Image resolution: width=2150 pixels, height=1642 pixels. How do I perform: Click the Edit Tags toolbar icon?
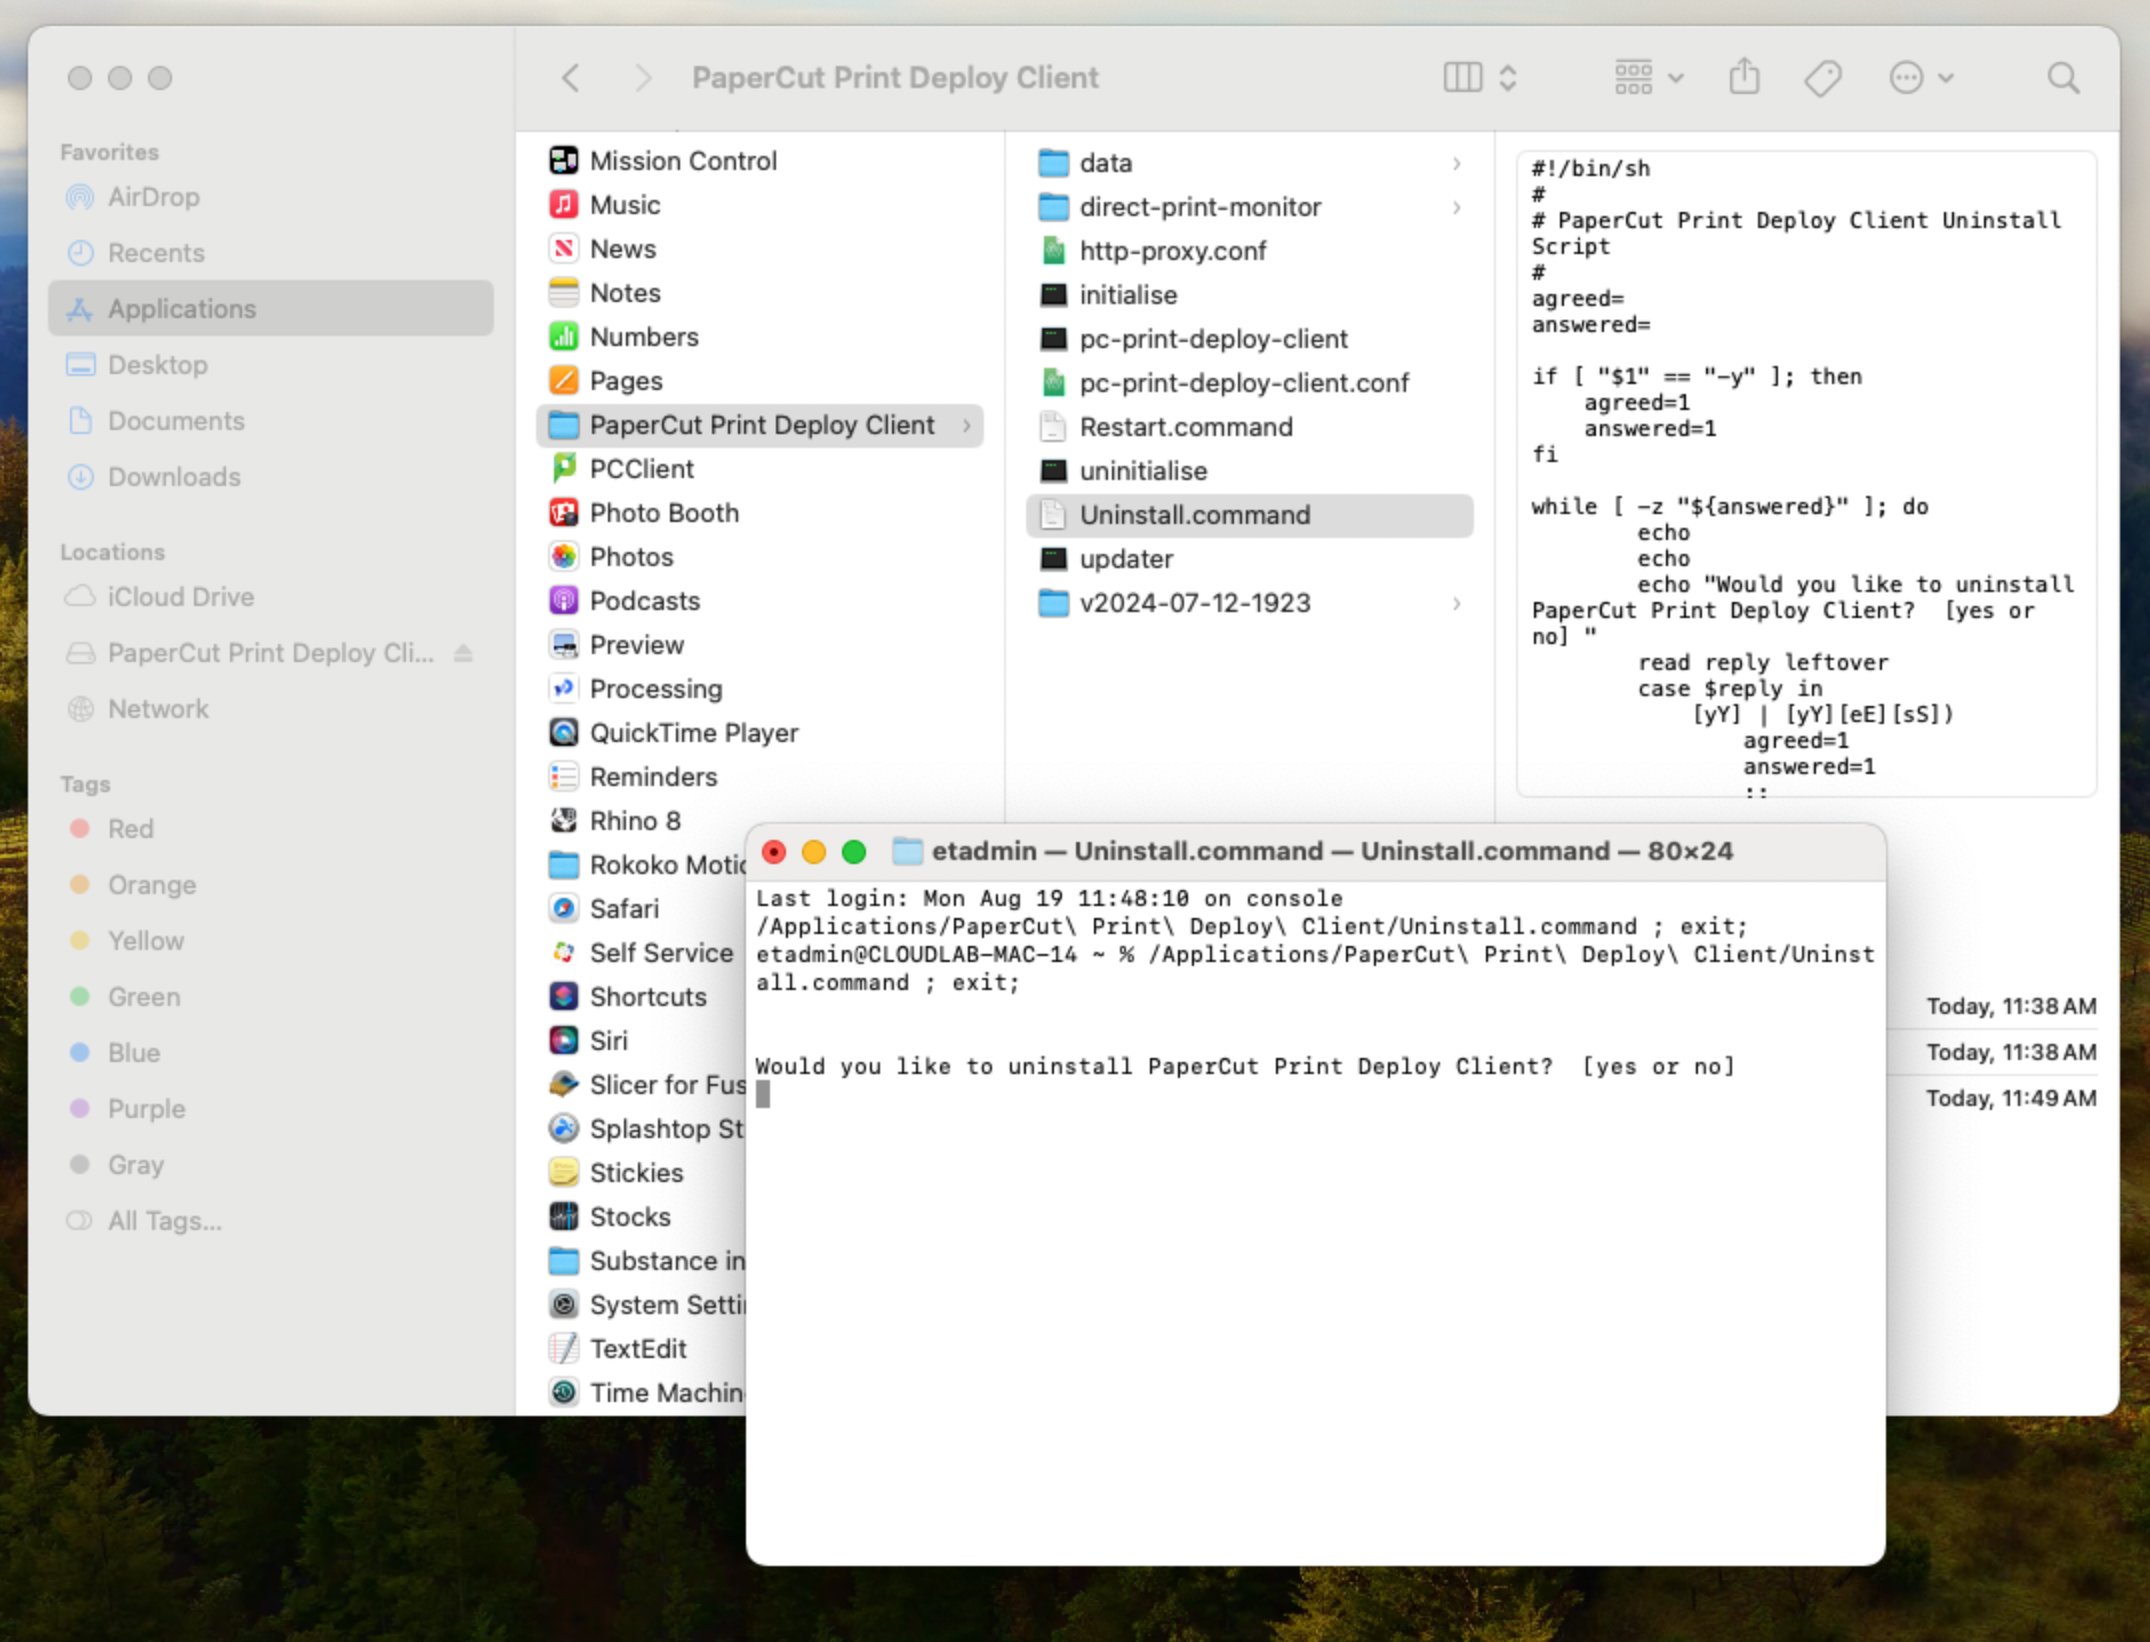click(x=1823, y=78)
